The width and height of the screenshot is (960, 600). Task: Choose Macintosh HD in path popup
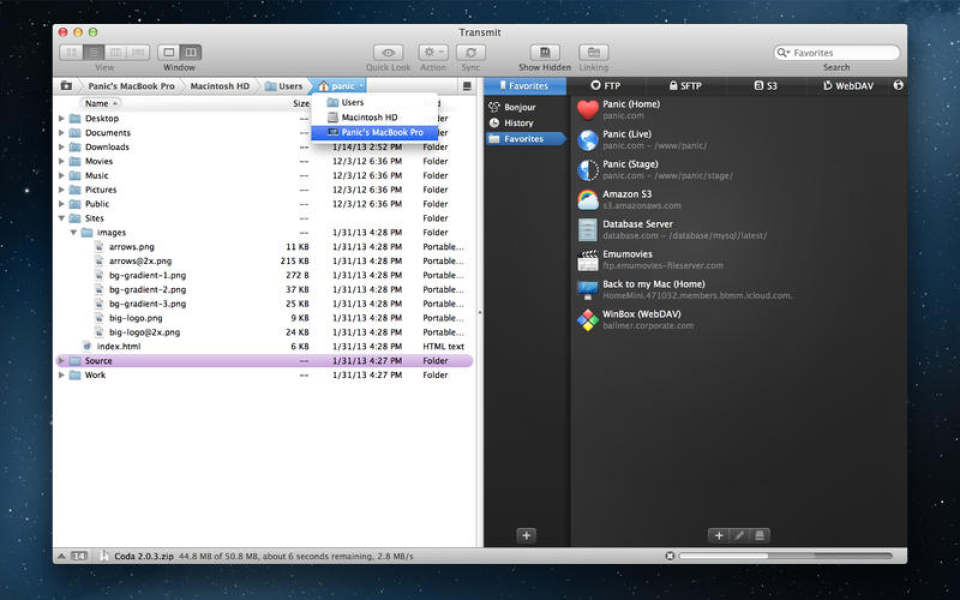tap(375, 117)
